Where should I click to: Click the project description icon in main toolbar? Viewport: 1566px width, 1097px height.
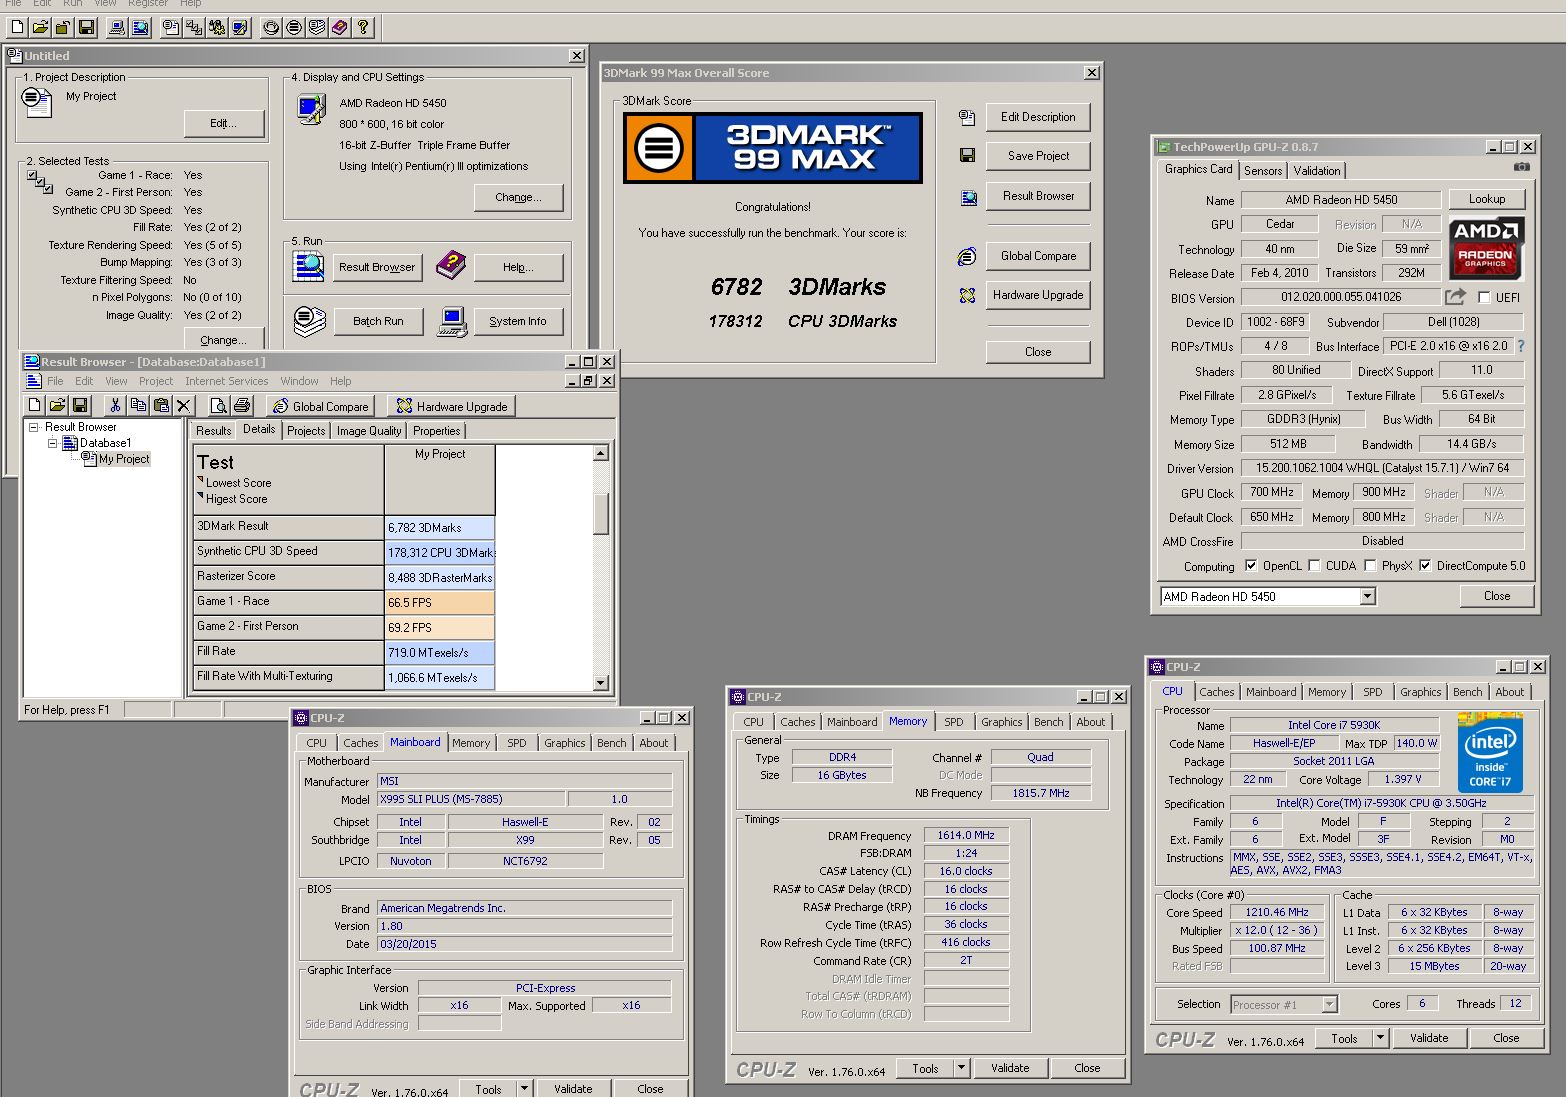(x=171, y=27)
